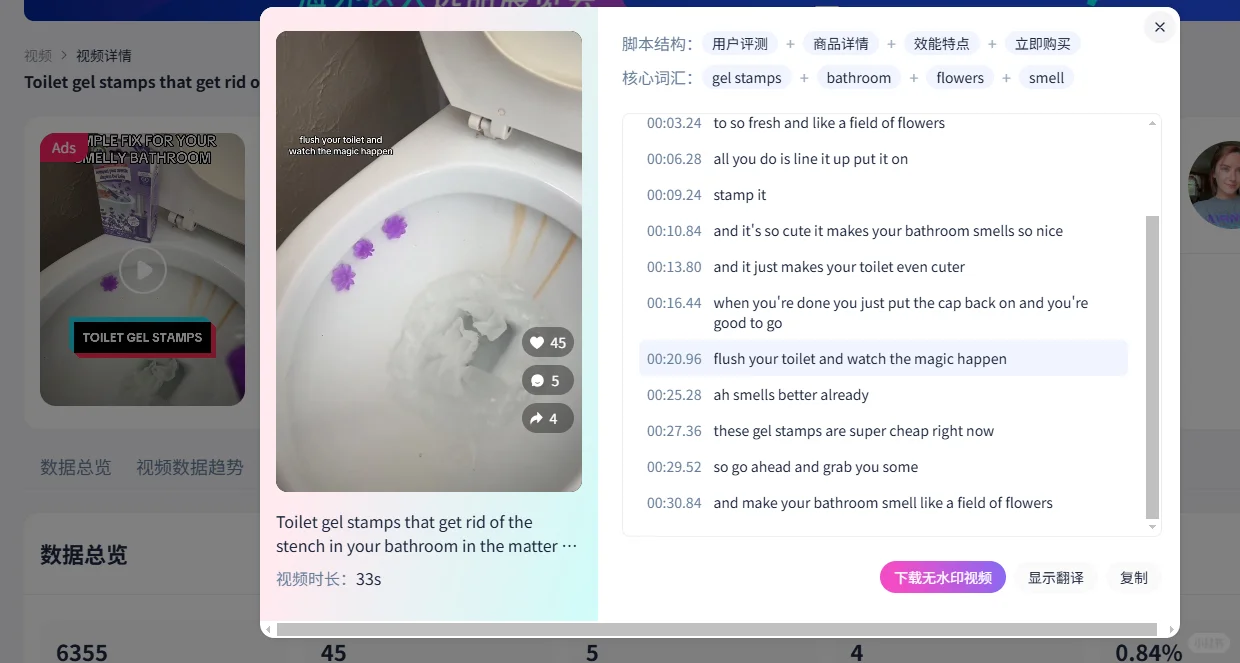
Task: Select the gel stamps keyword tag
Action: [747, 77]
